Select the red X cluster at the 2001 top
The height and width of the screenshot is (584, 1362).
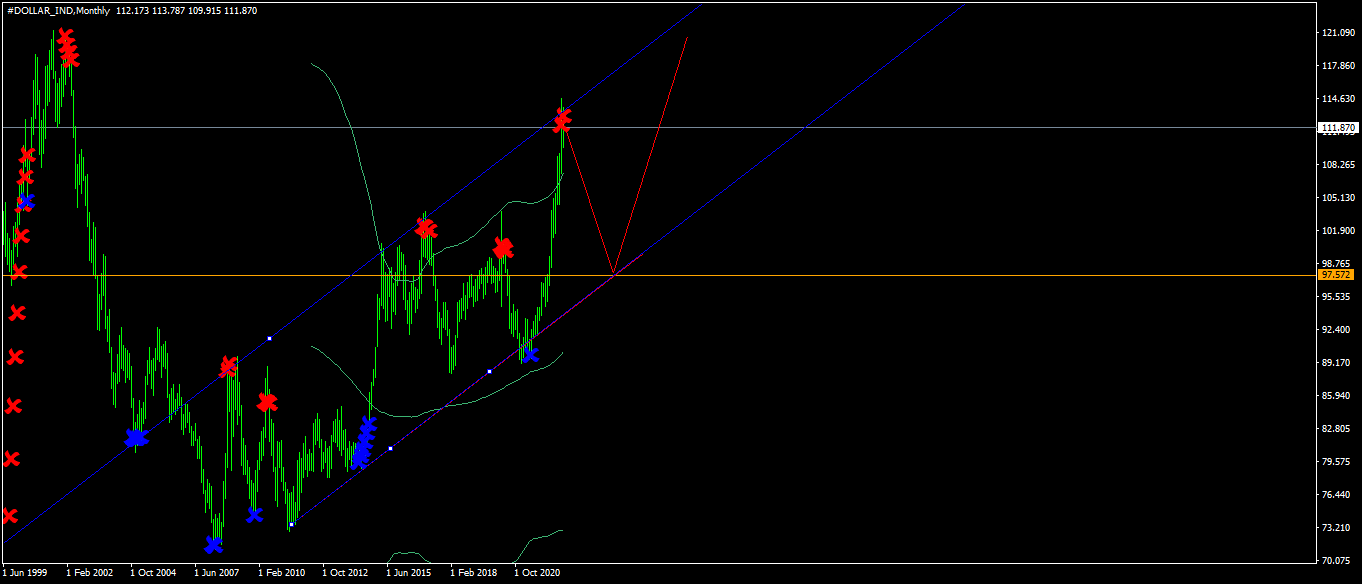pyautogui.click(x=68, y=47)
